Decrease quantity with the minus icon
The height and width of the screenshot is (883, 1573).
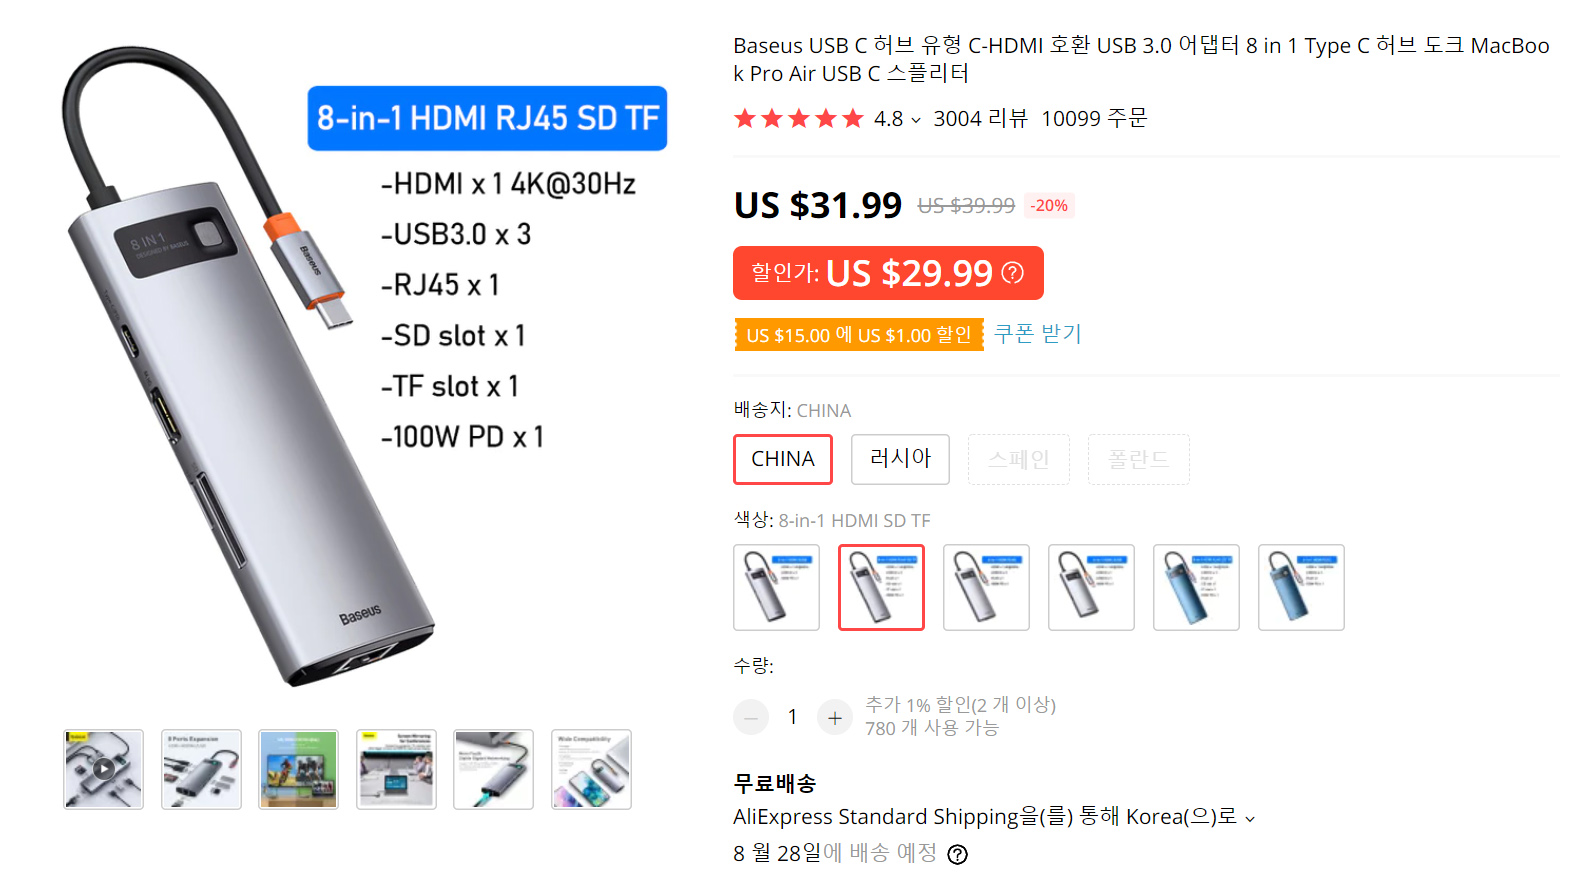point(751,717)
